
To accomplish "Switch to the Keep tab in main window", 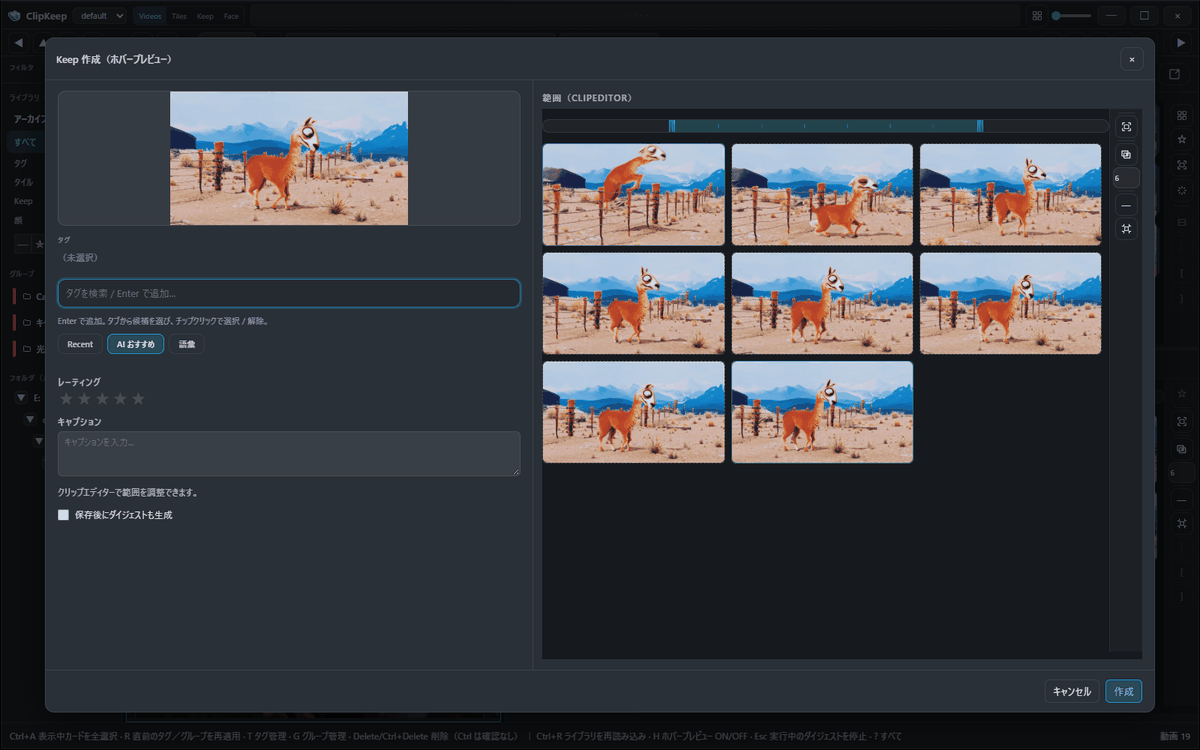I will point(205,16).
